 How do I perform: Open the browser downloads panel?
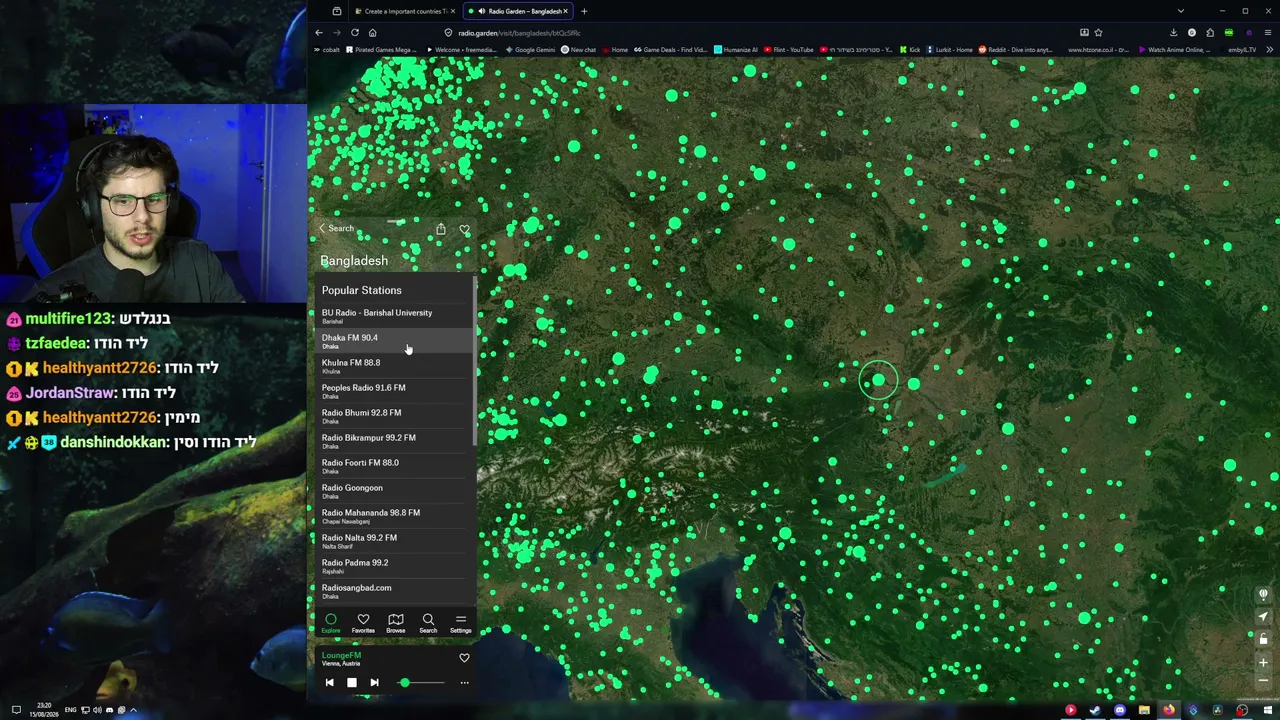click(x=1173, y=32)
